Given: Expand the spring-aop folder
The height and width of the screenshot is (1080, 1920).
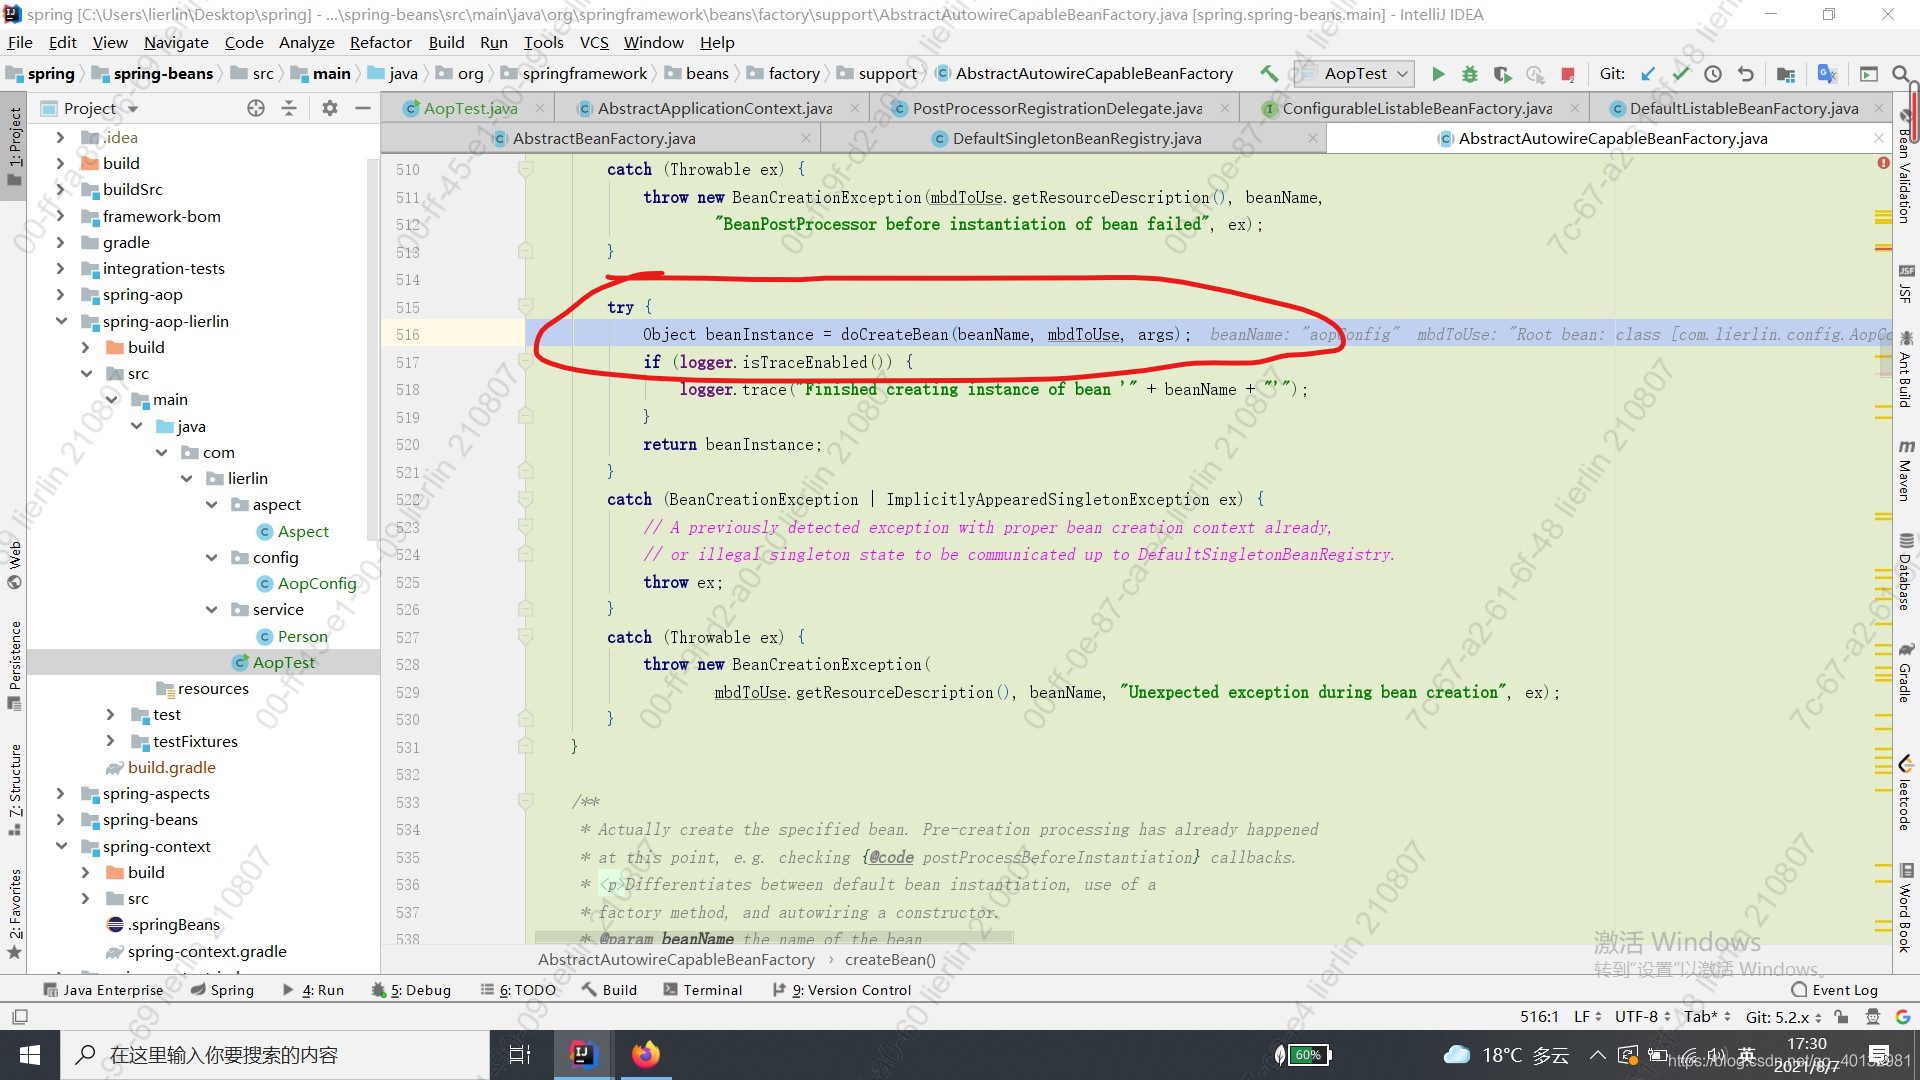Looking at the screenshot, I should [60, 295].
